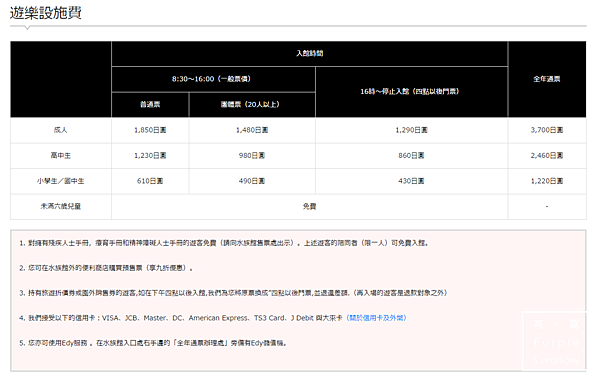Select note 3 about after-four ticket refunds

coord(233,293)
